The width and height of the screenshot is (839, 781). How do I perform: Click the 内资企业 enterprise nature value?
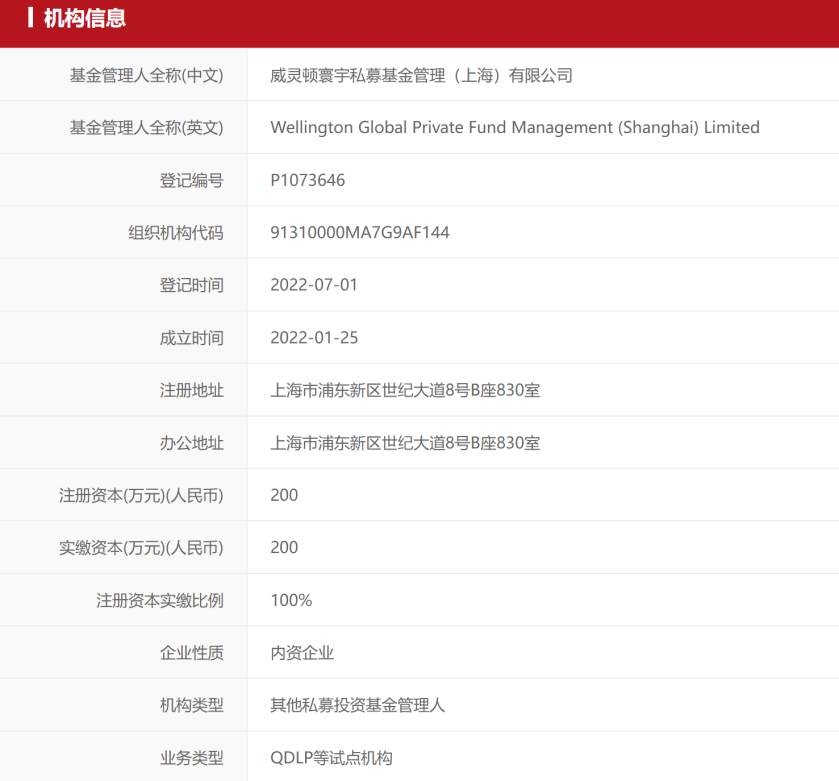click(301, 653)
